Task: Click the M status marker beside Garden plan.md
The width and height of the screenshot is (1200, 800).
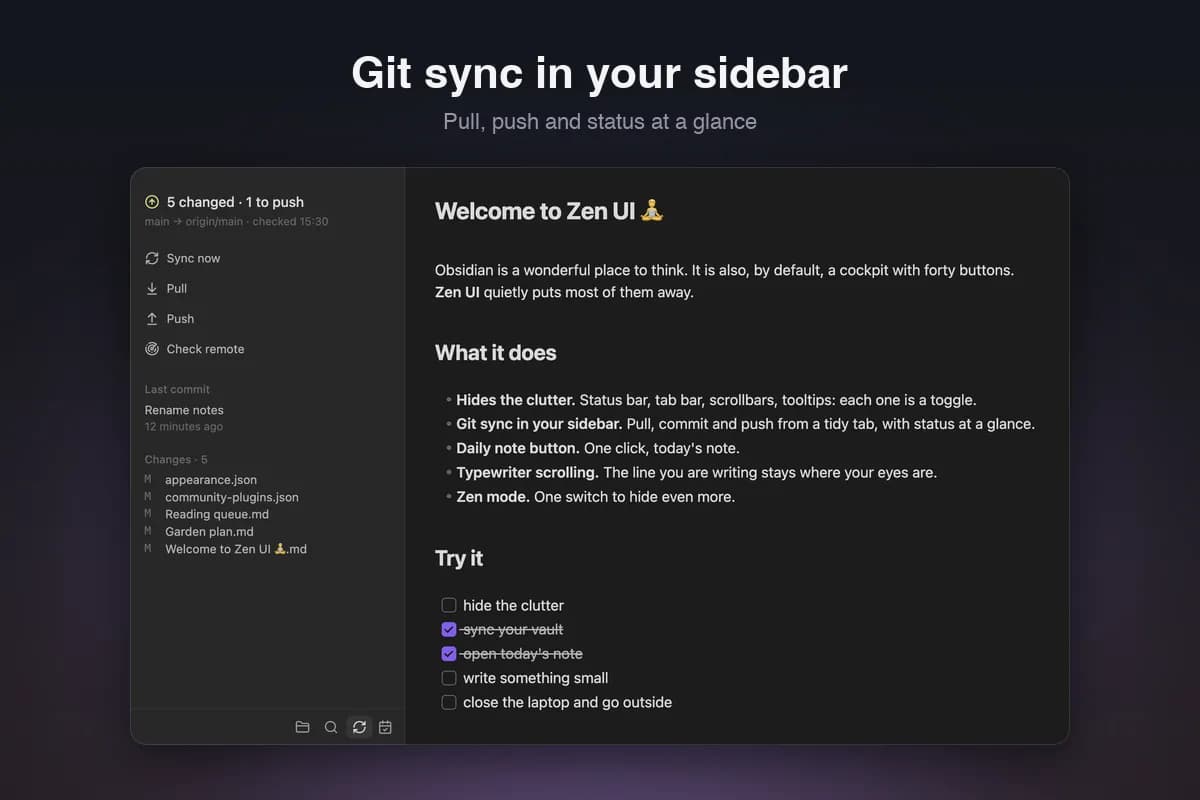Action: [x=148, y=532]
